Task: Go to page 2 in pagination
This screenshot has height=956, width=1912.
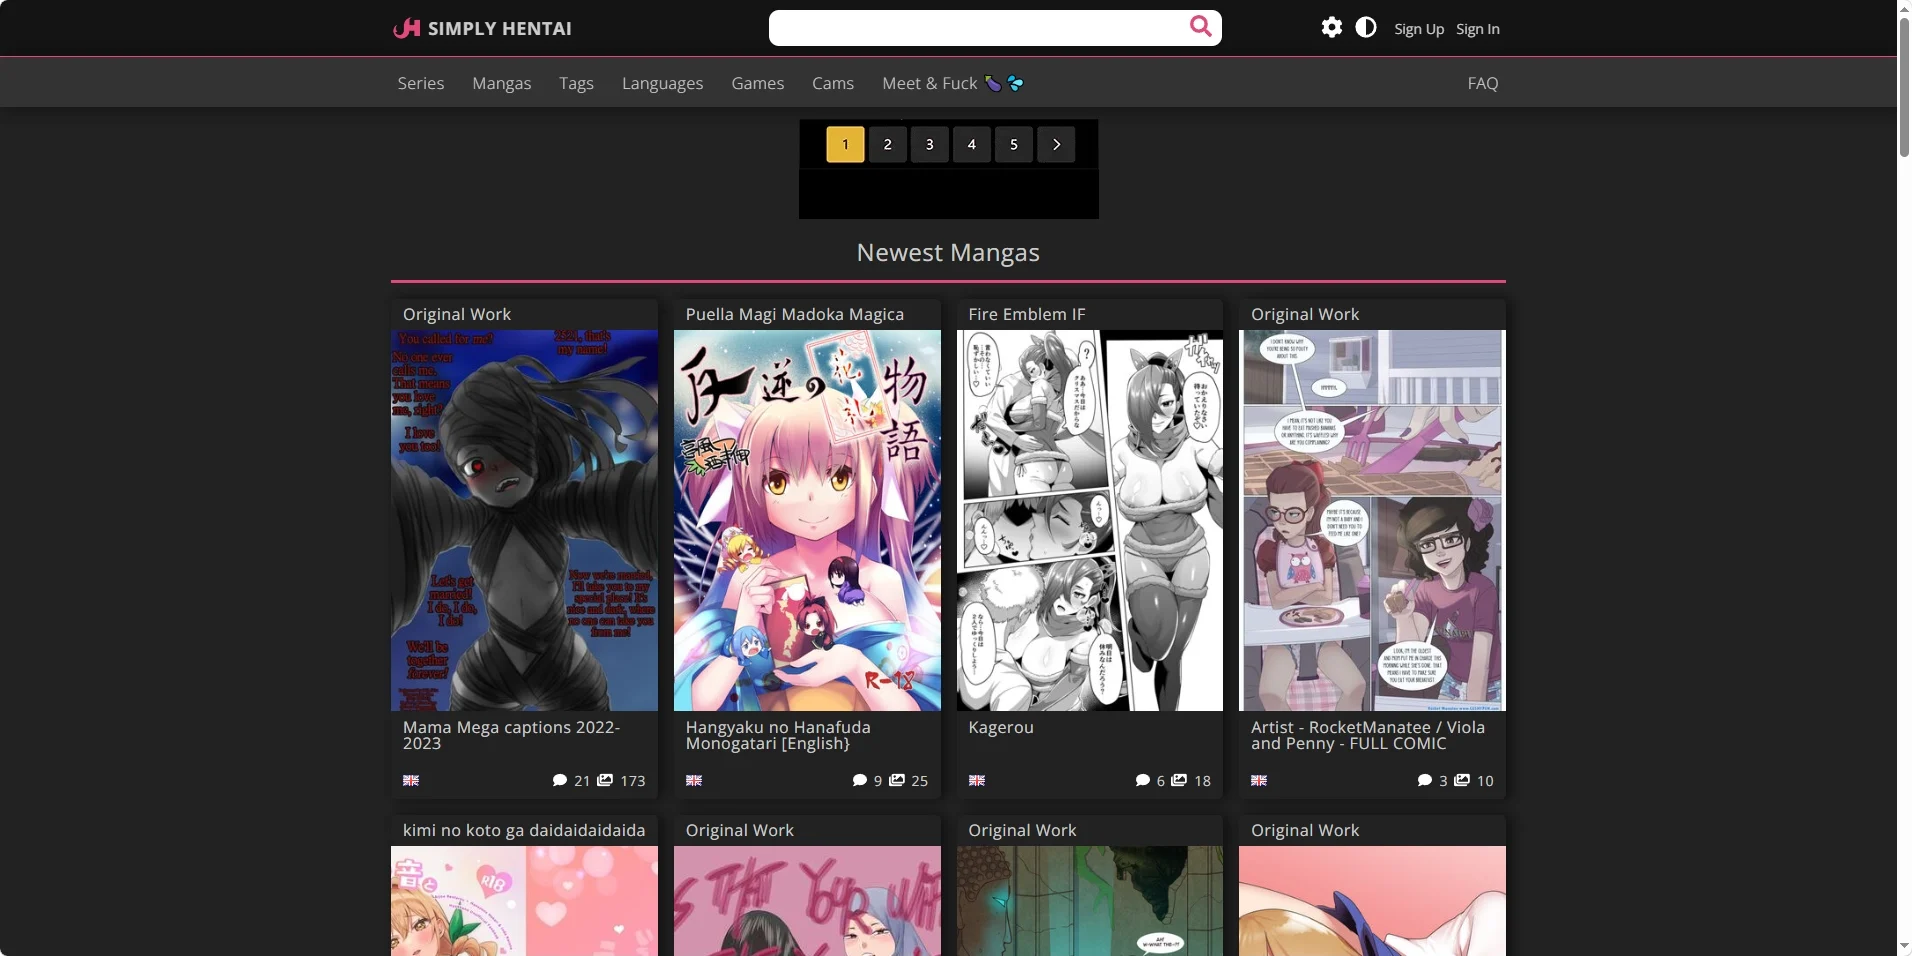Action: [x=887, y=144]
